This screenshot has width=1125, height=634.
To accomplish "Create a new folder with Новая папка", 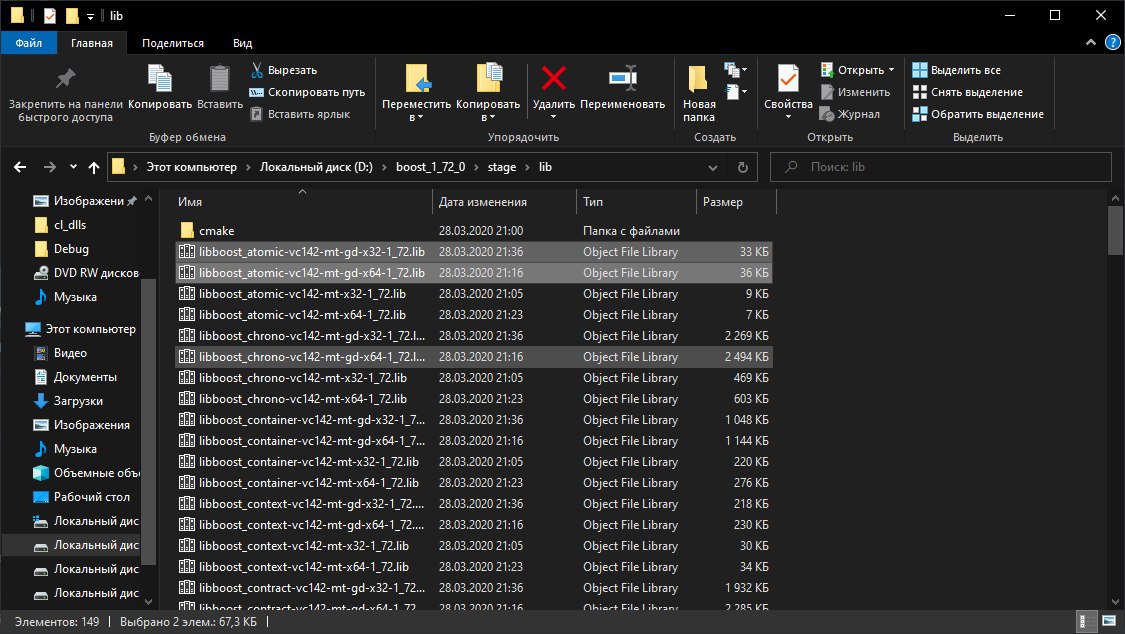I will 698,93.
